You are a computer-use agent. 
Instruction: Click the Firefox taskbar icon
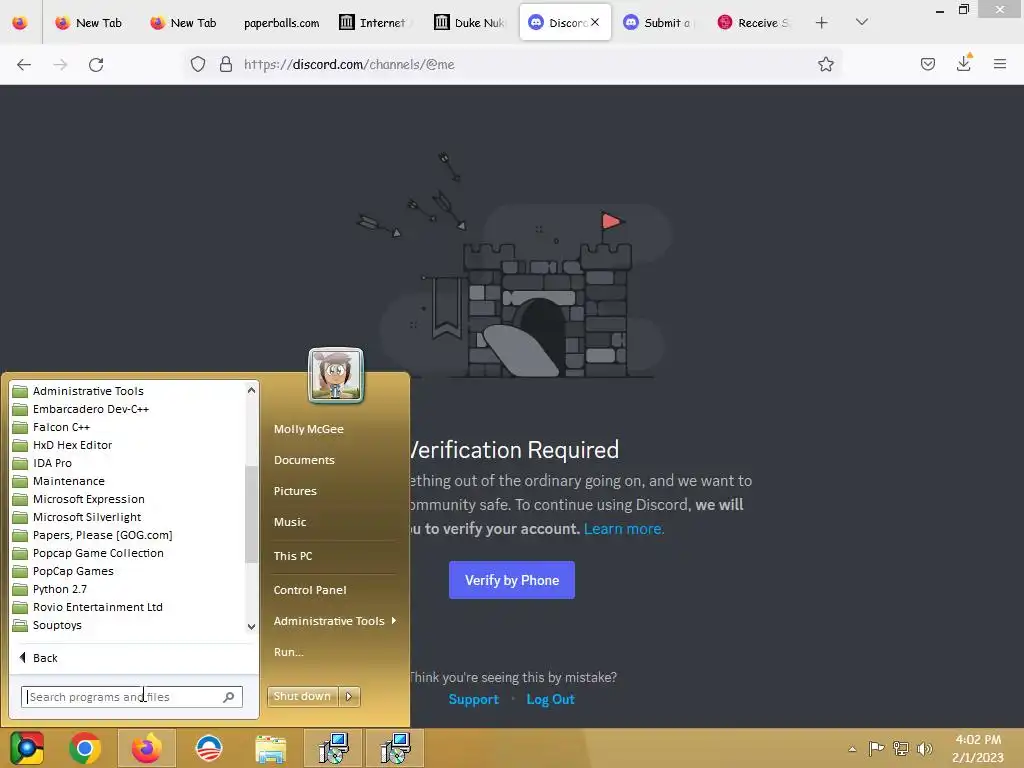(146, 748)
